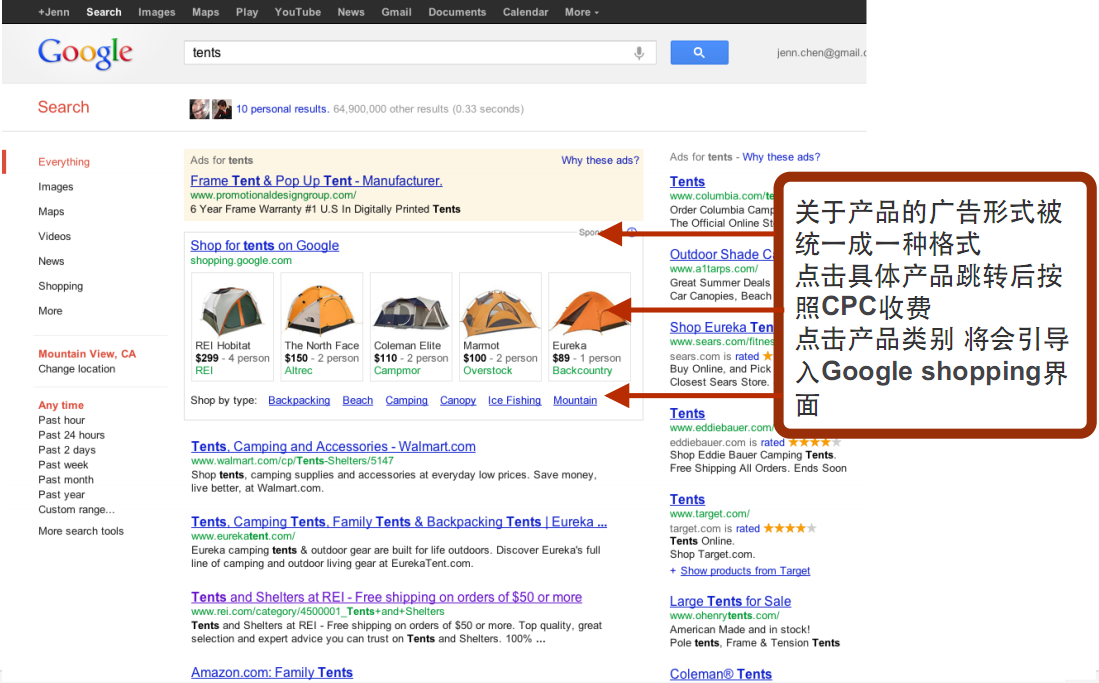Viewport: 1099px width, 683px height.
Task: Open 'Why these ads?' link
Action: 599,160
